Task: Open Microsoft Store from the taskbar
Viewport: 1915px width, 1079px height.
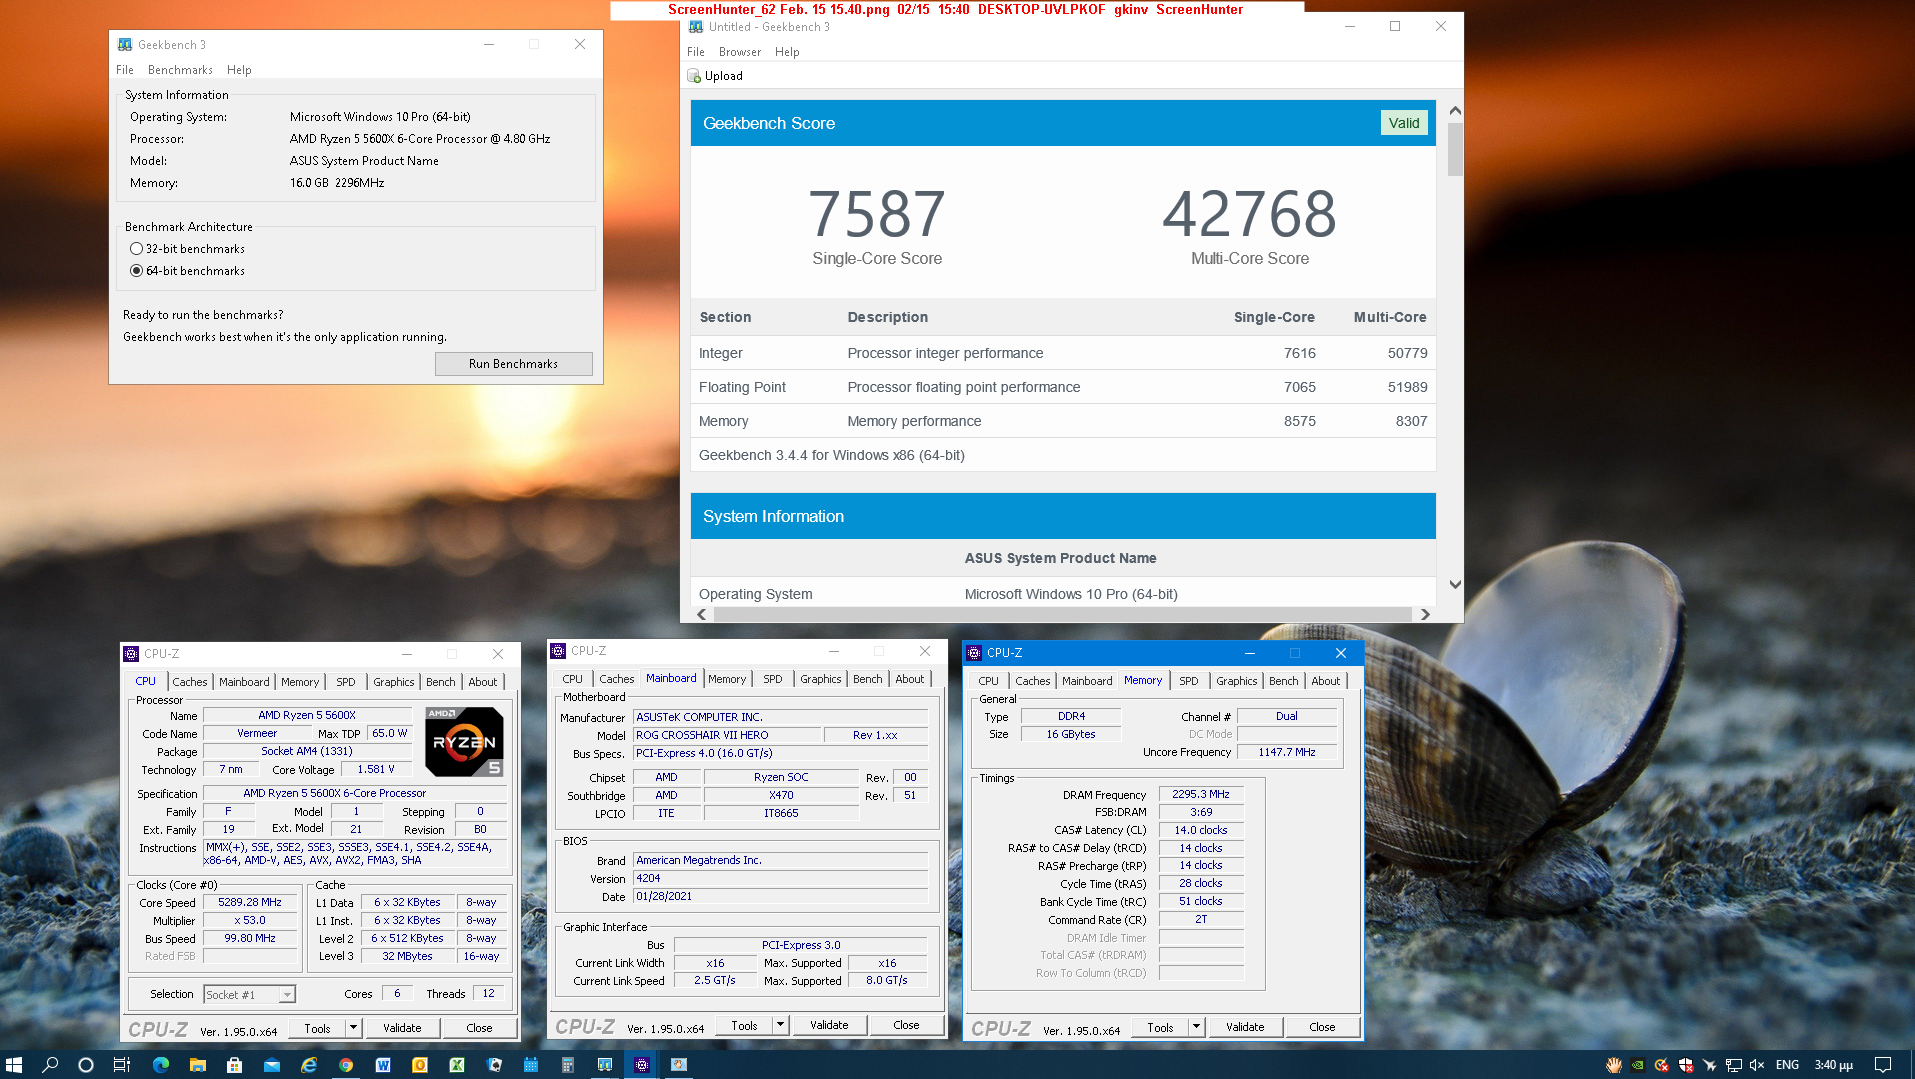Action: (x=235, y=1065)
